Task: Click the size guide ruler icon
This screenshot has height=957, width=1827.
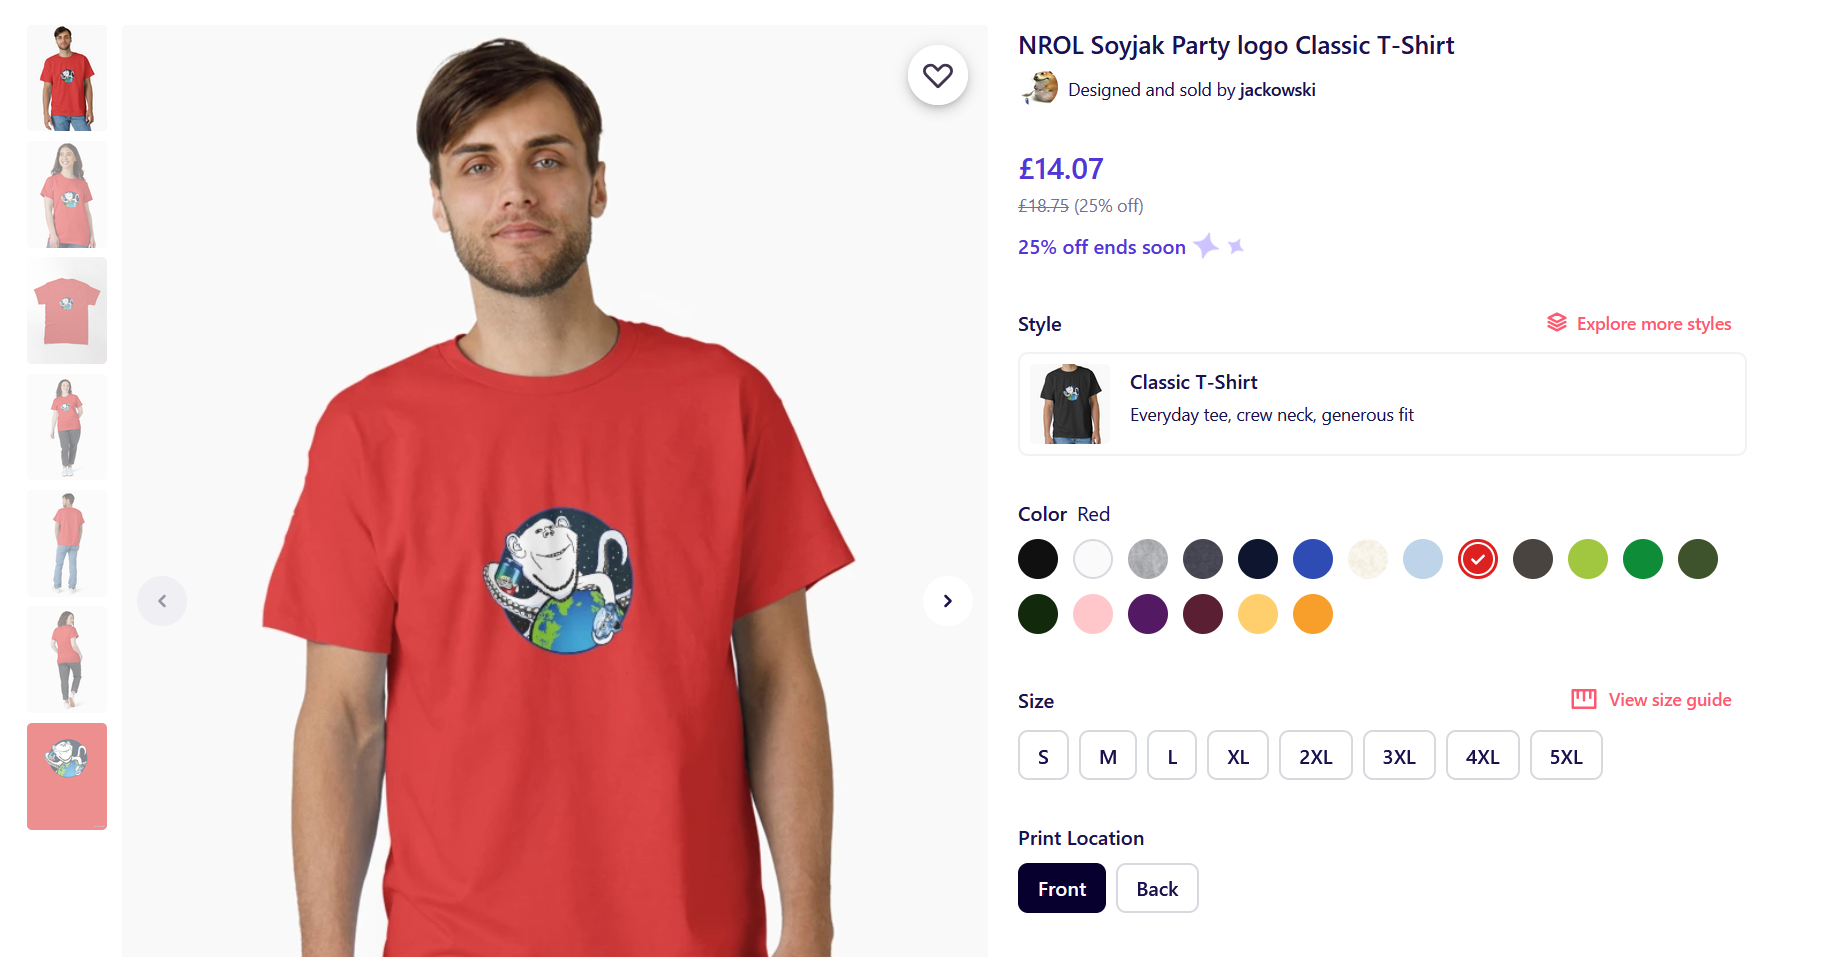Action: pos(1583,699)
